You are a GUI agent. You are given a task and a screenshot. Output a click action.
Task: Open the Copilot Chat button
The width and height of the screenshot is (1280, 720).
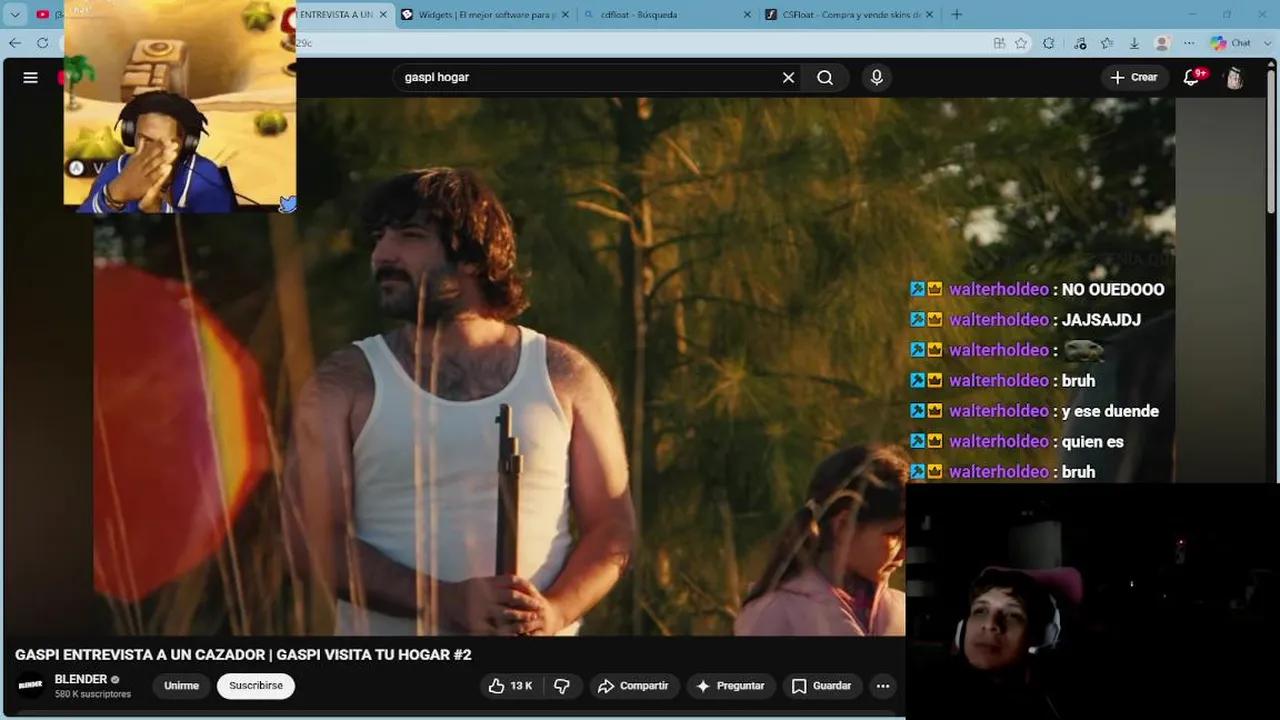point(1231,43)
